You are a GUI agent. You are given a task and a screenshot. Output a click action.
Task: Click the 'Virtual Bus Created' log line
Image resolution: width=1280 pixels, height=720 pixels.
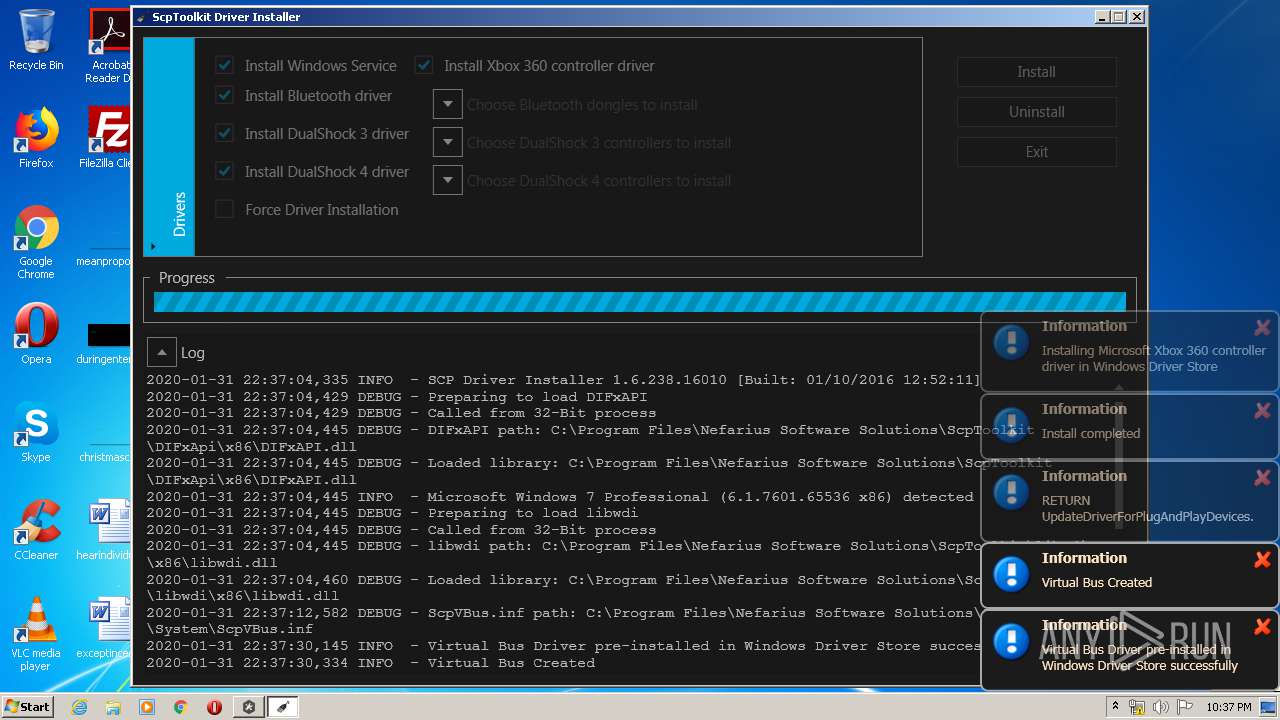point(371,663)
